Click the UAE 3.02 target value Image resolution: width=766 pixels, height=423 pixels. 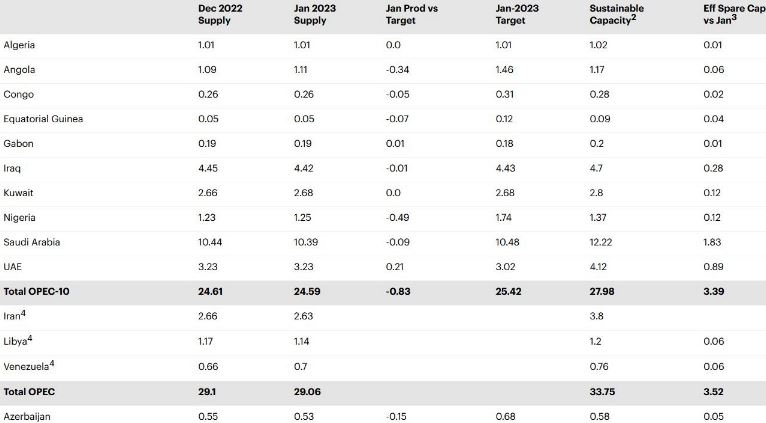pos(504,267)
